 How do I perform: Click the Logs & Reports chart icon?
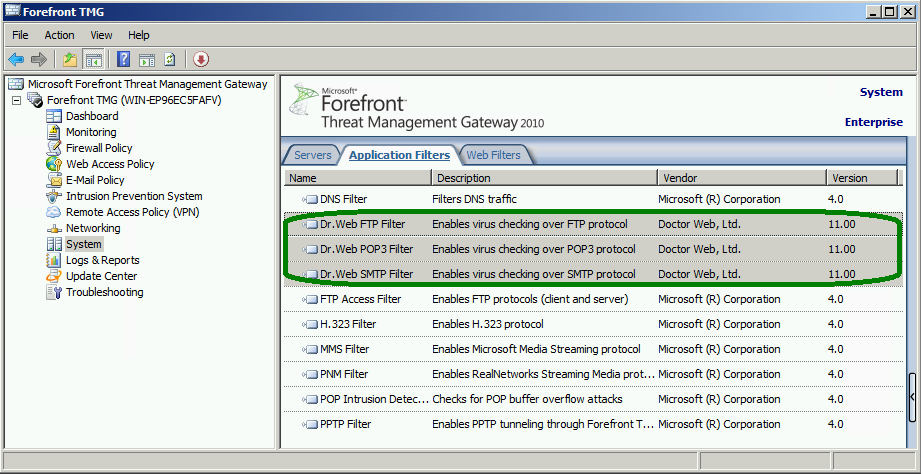[54, 260]
